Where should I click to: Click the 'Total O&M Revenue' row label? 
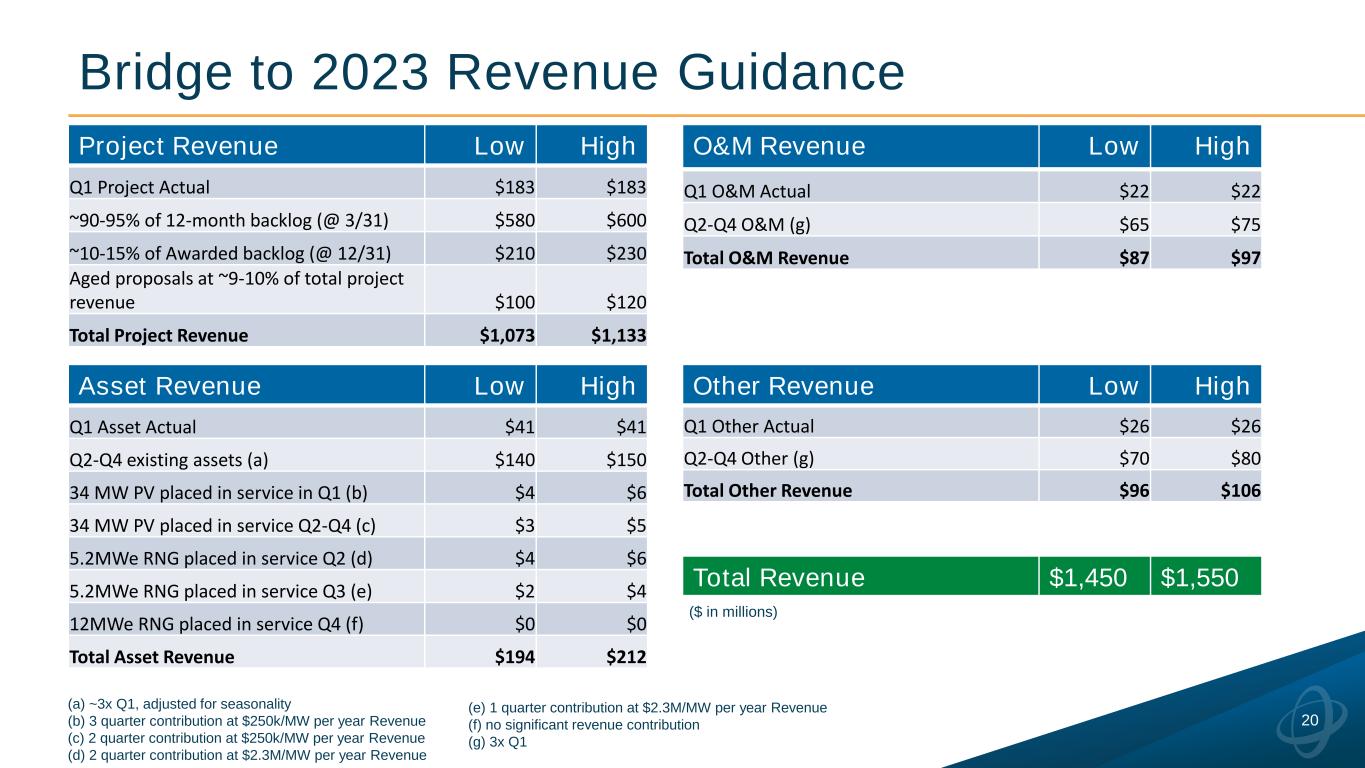pyautogui.click(x=766, y=258)
